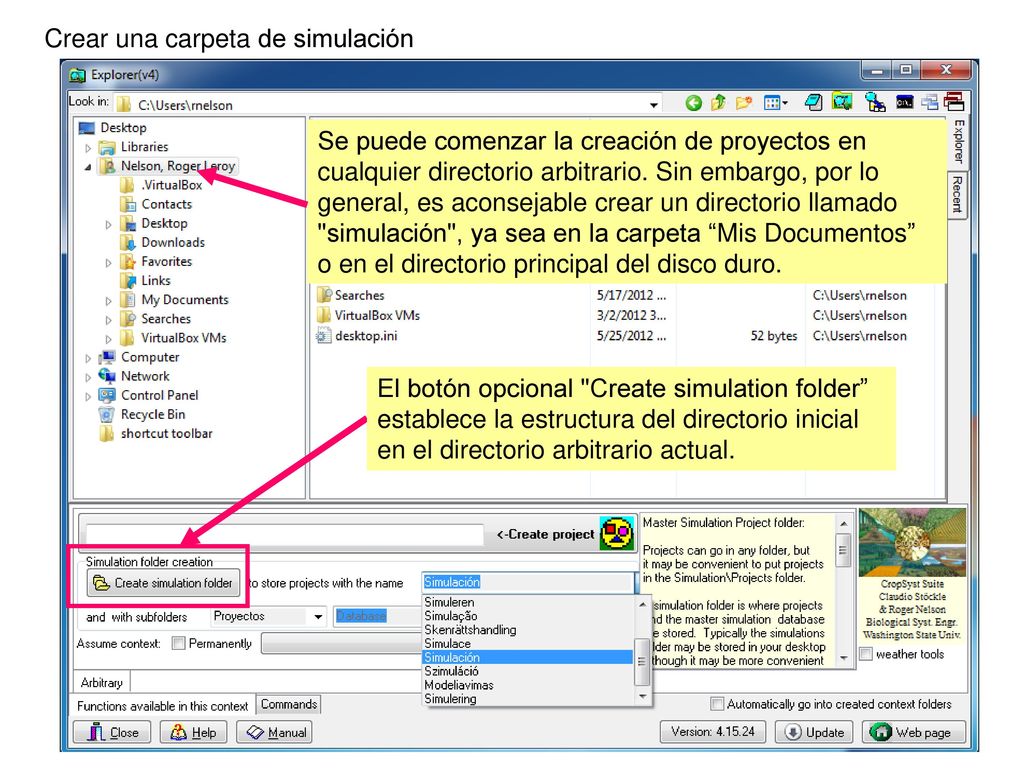Expand the My Documents tree node
Viewport: 1024px width, 768px height.
108,301
